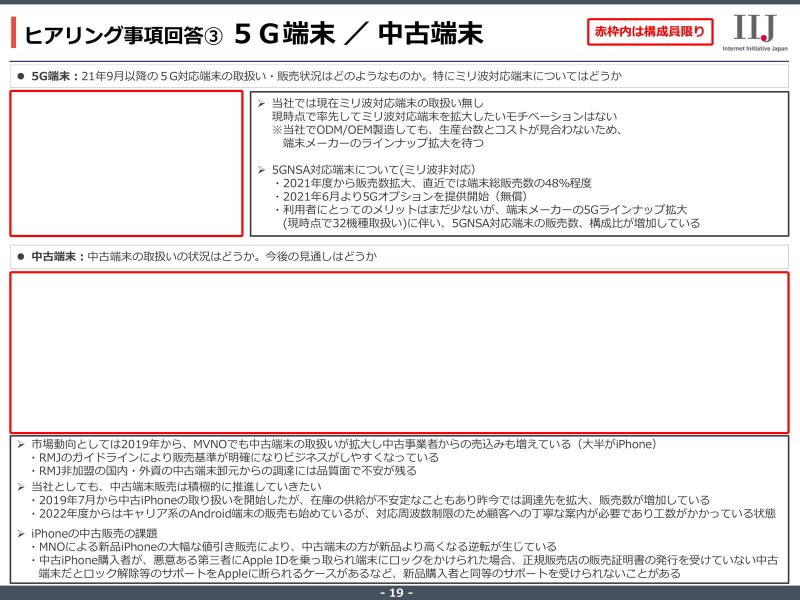The height and width of the screenshot is (600, 800).
Task: Click the line 当社としても、中古端末販売は積極的に推進
Action: (x=177, y=487)
